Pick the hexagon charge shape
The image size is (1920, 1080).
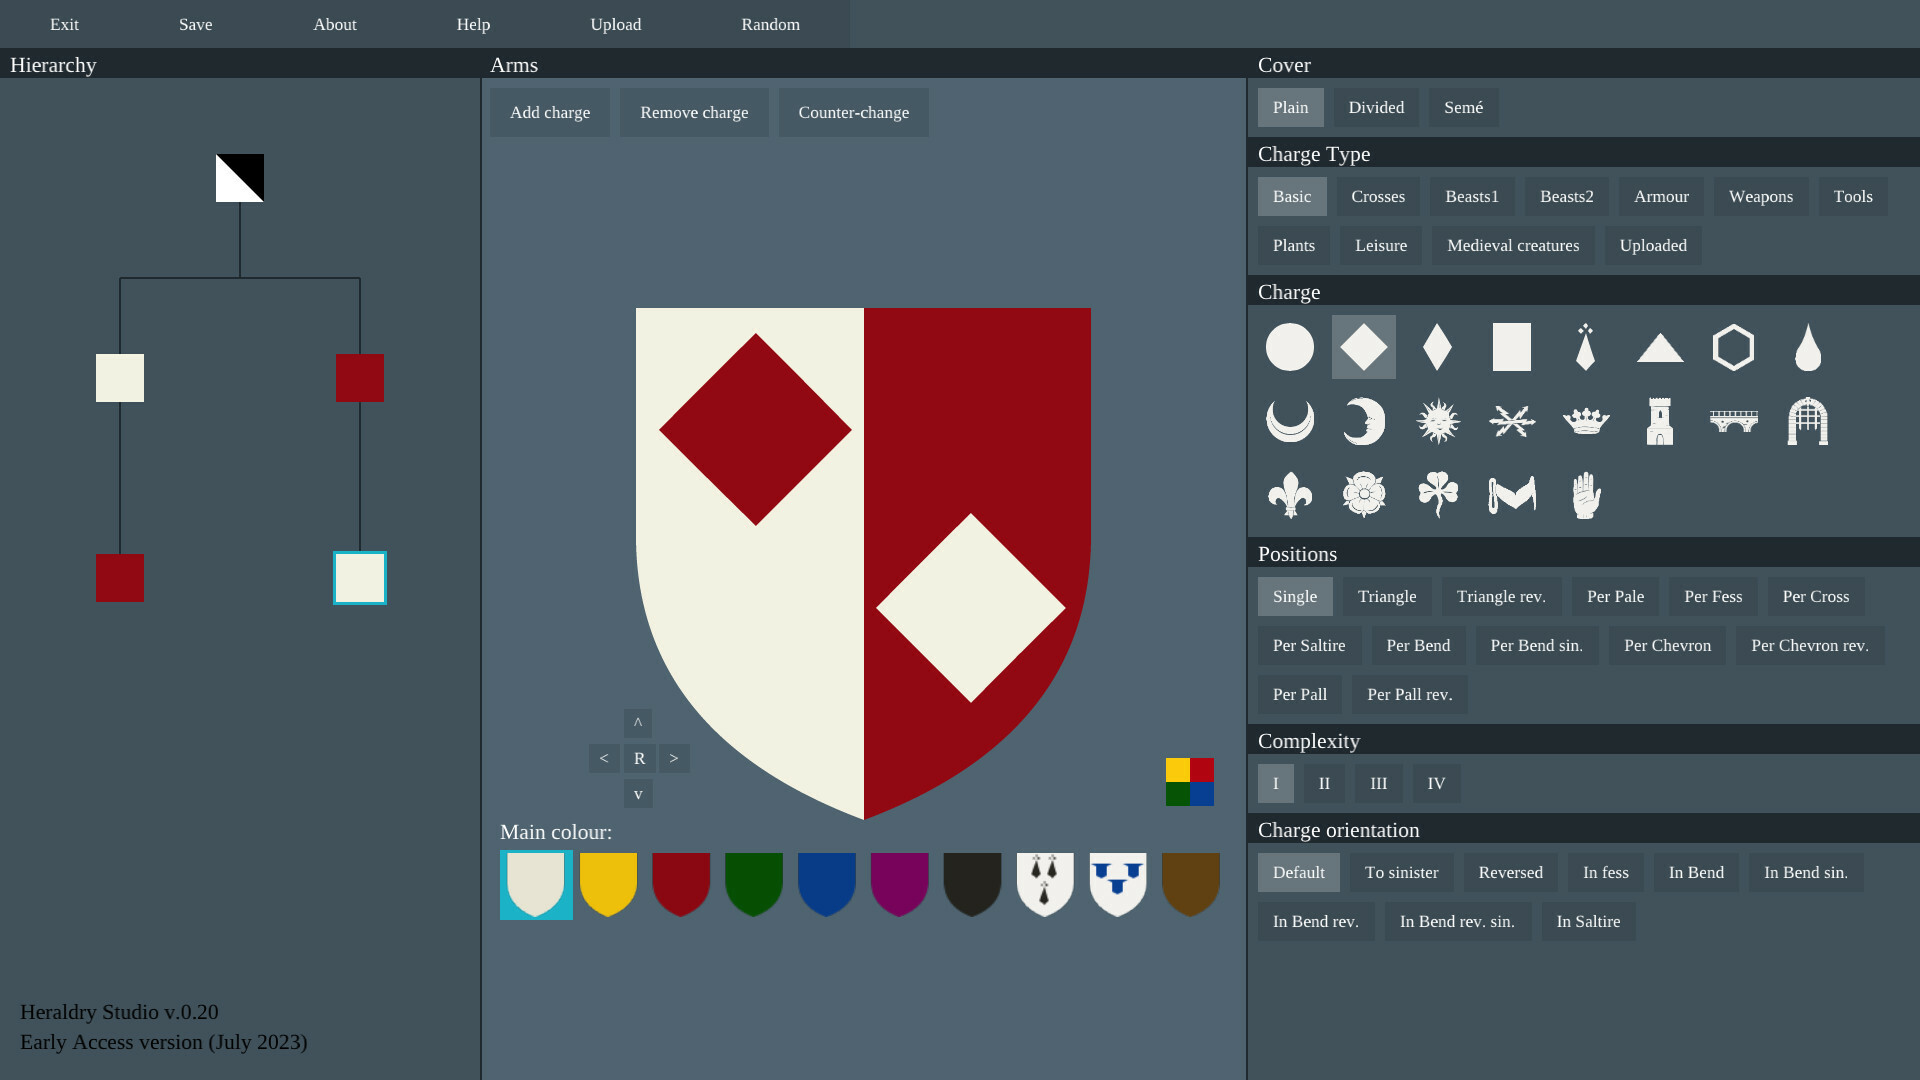1733,347
